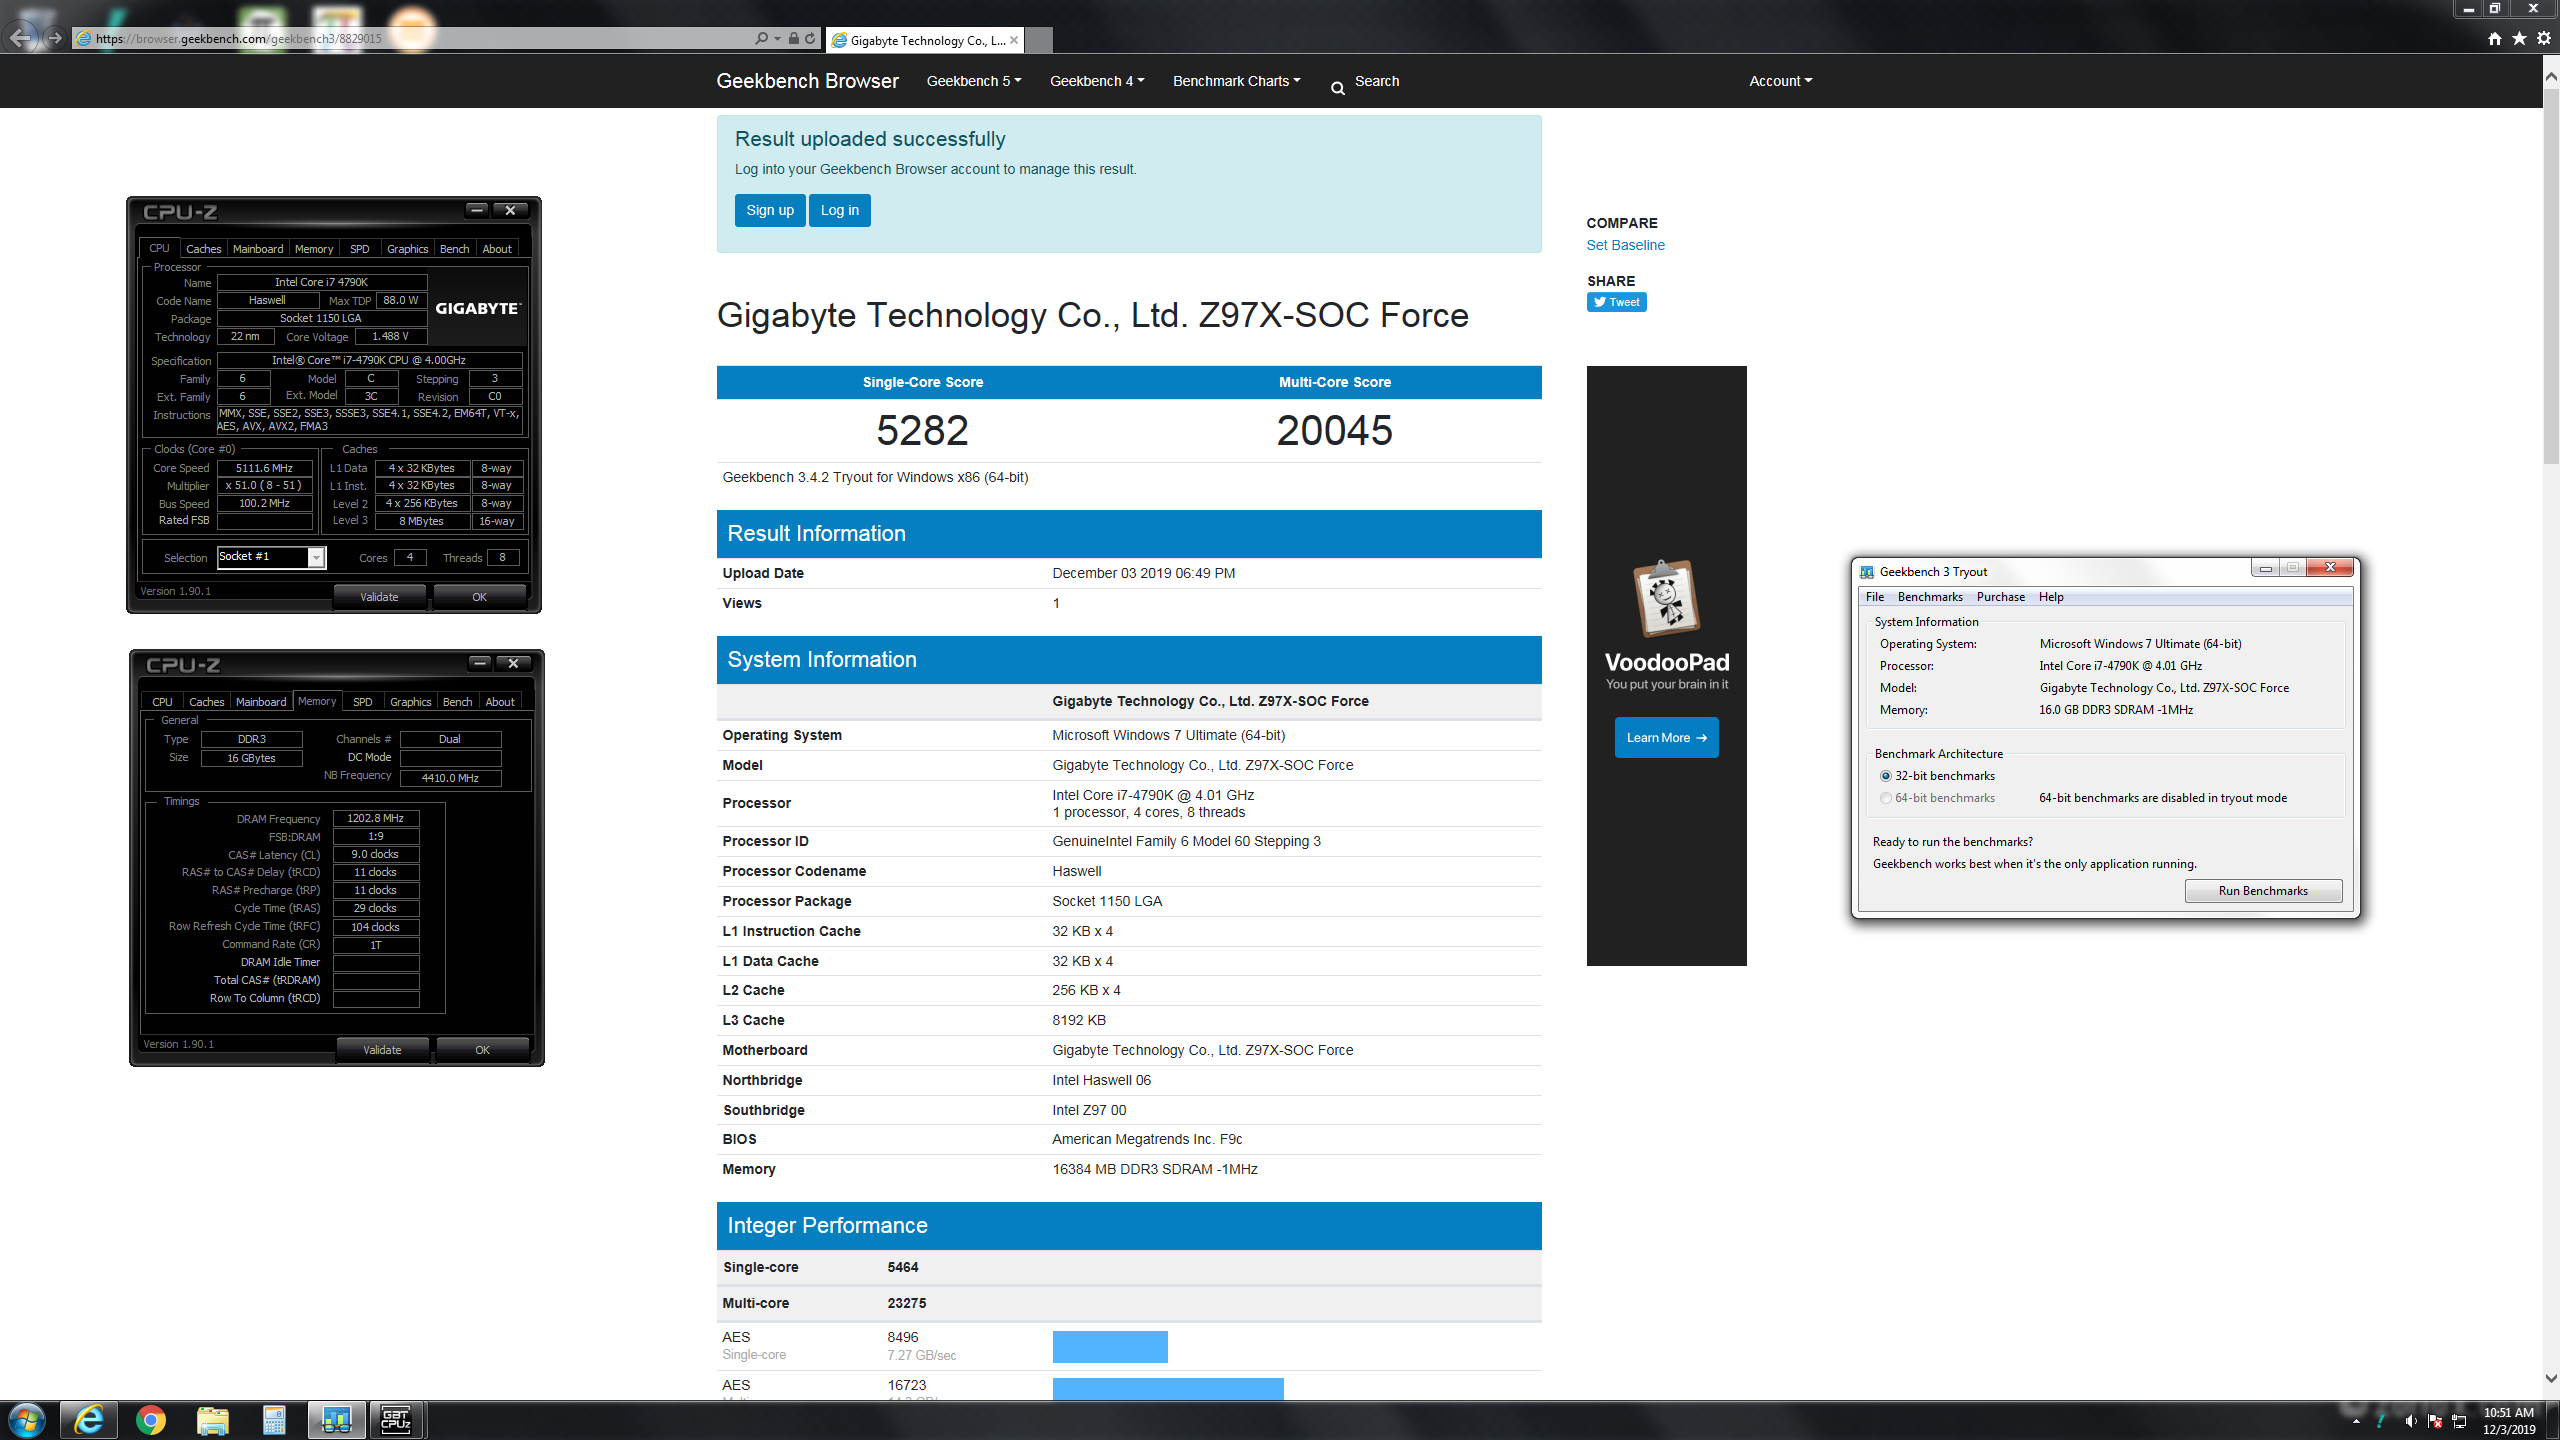Switch to Geekbench app in taskbar

336,1420
